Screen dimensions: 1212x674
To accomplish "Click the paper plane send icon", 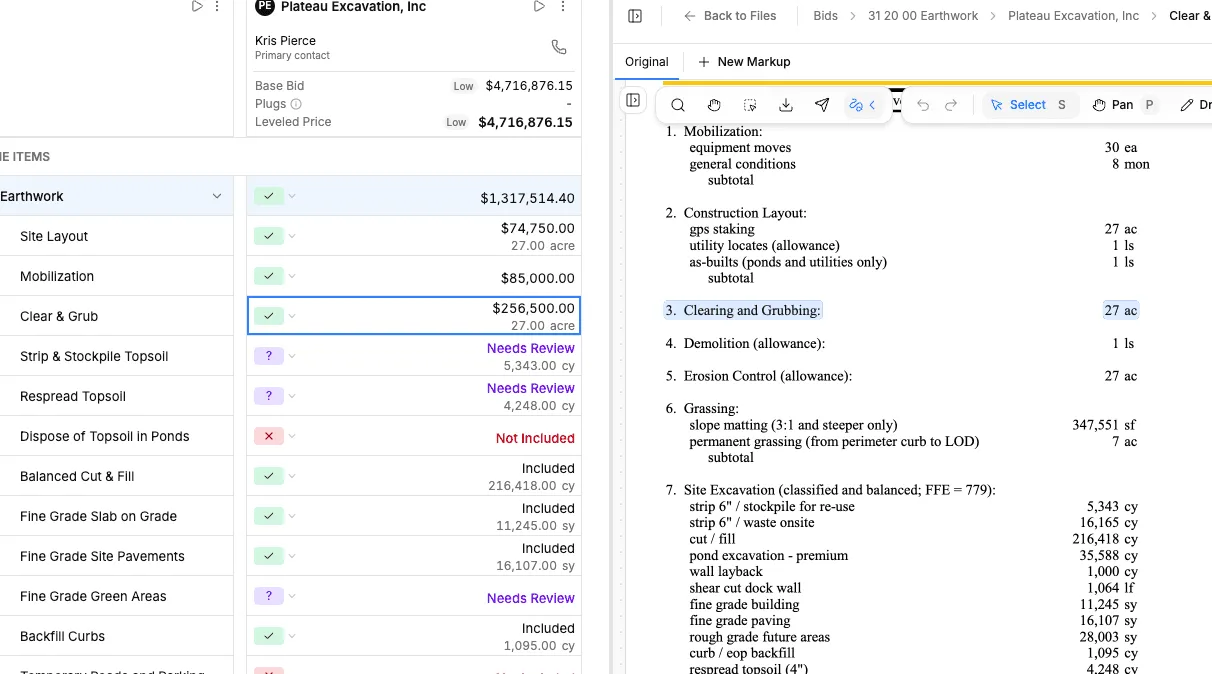I will click(x=822, y=105).
